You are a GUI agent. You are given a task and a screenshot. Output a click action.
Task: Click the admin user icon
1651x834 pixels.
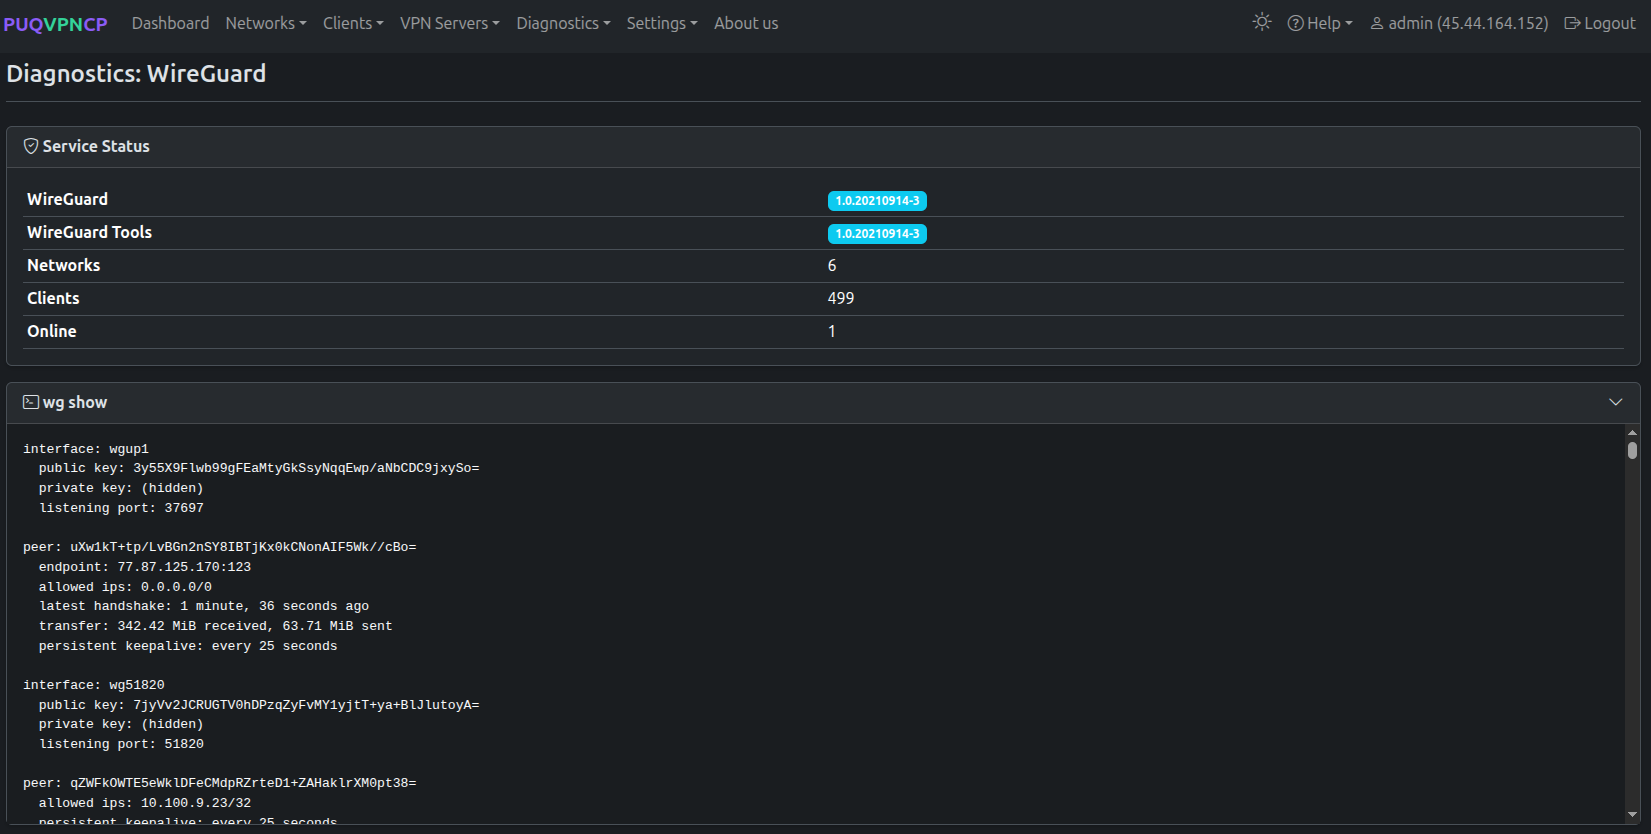click(1377, 23)
